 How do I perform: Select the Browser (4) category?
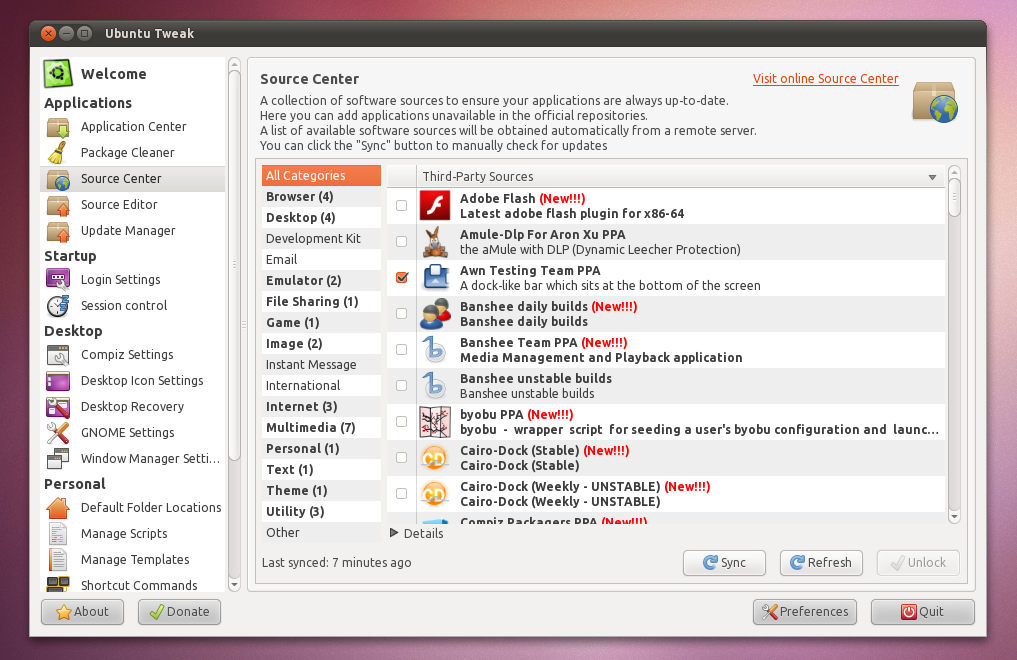pyautogui.click(x=321, y=196)
